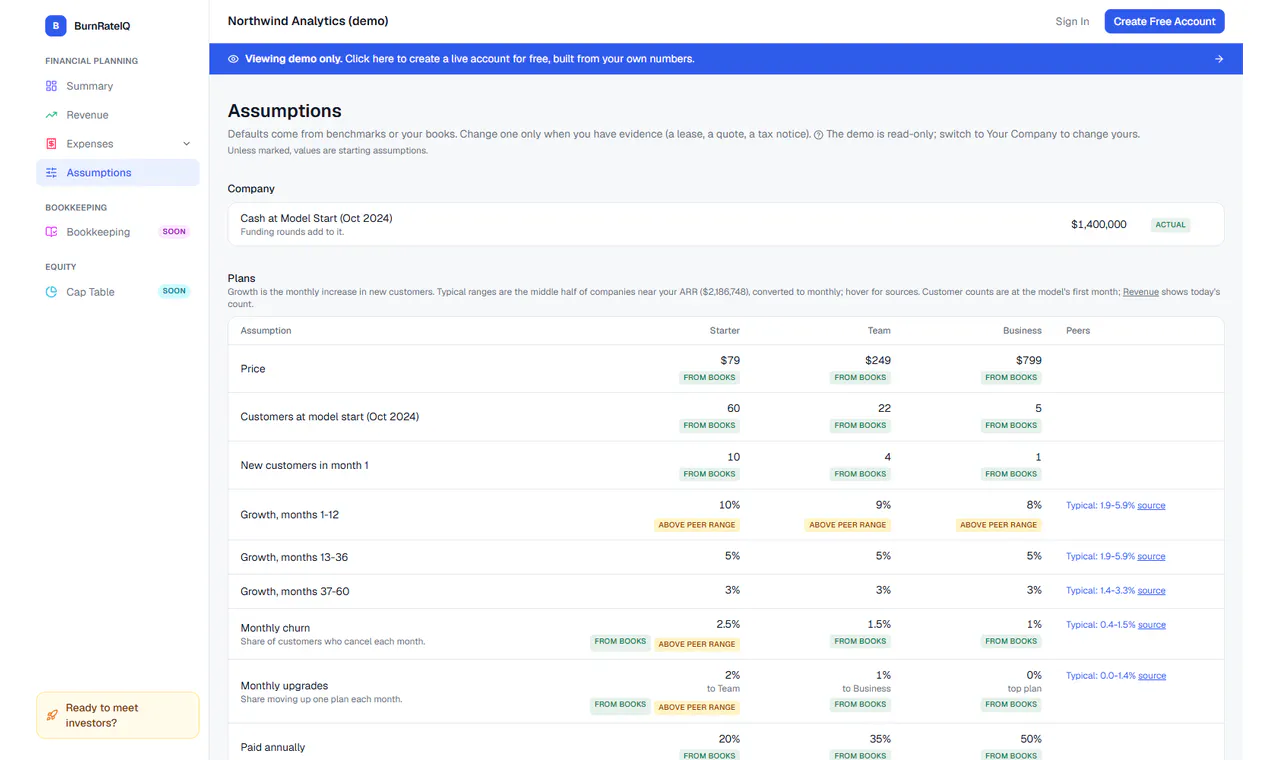Click the BurnRateIQ logo icon
The image size is (1270, 760).
click(56, 26)
